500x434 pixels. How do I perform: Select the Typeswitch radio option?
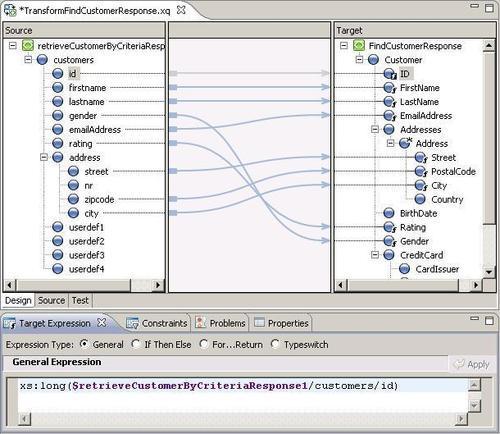[275, 344]
